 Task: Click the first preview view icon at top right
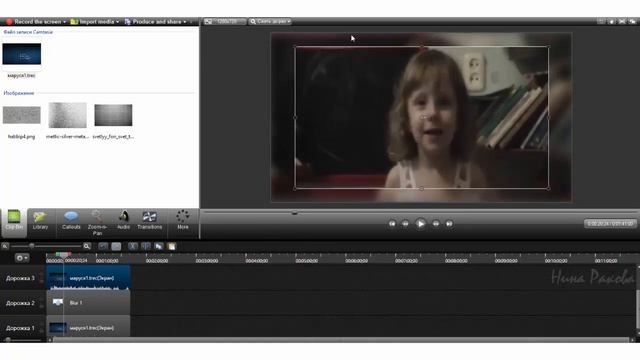click(601, 21)
